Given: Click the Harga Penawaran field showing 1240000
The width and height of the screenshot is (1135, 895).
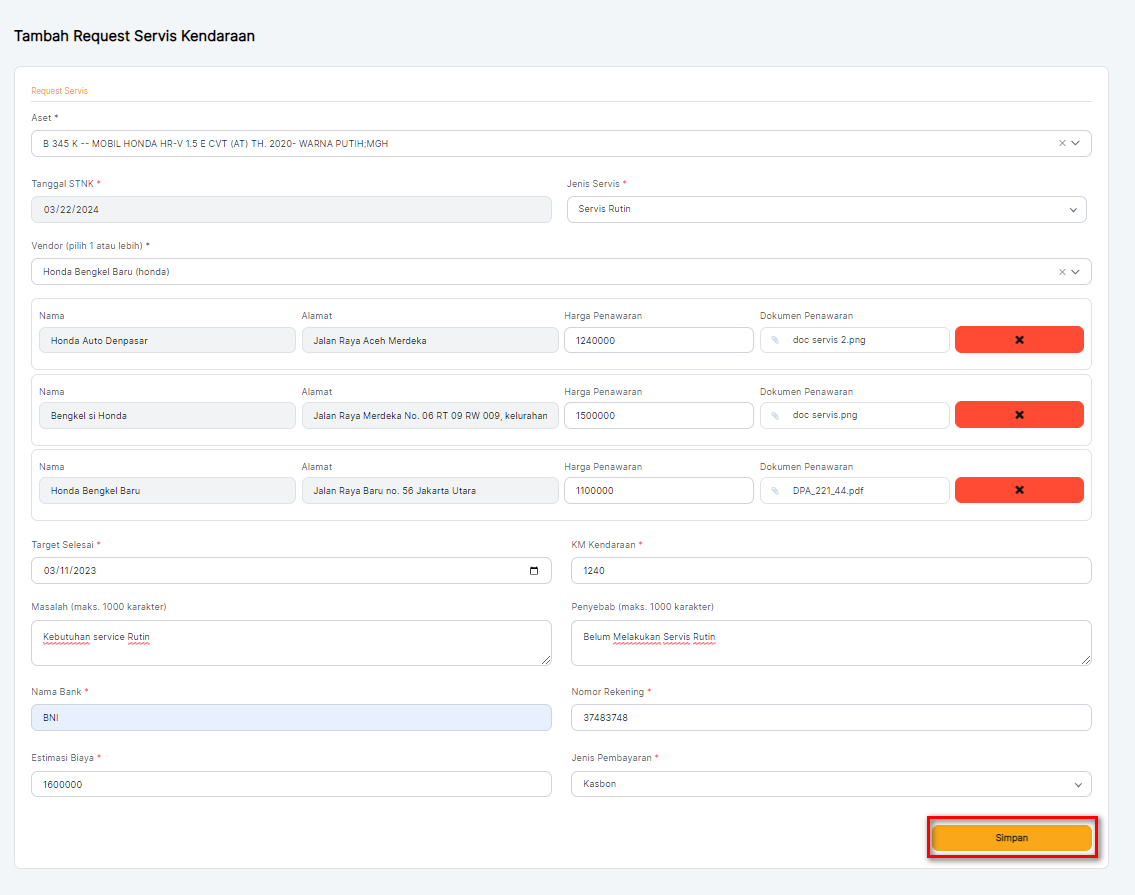Looking at the screenshot, I should click(x=658, y=340).
